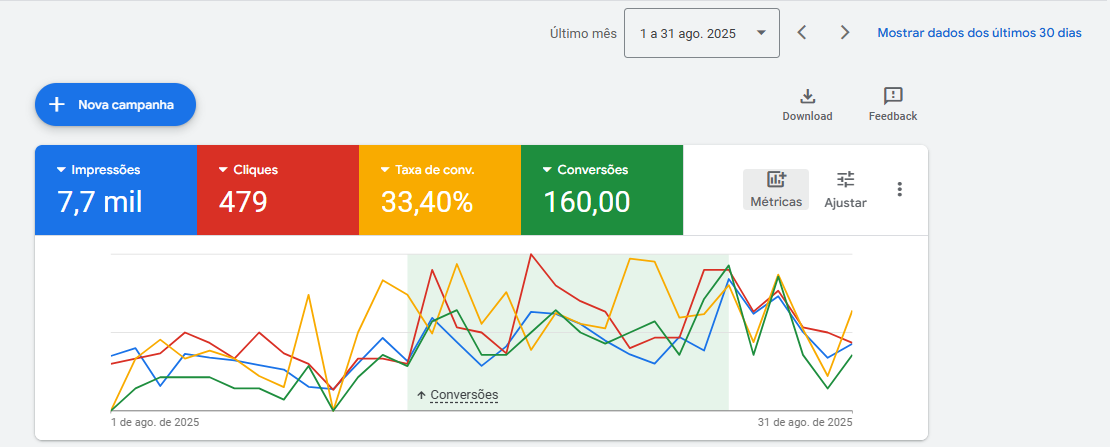1110x447 pixels.
Task: Click the Ajustar sliders icon
Action: tap(845, 180)
